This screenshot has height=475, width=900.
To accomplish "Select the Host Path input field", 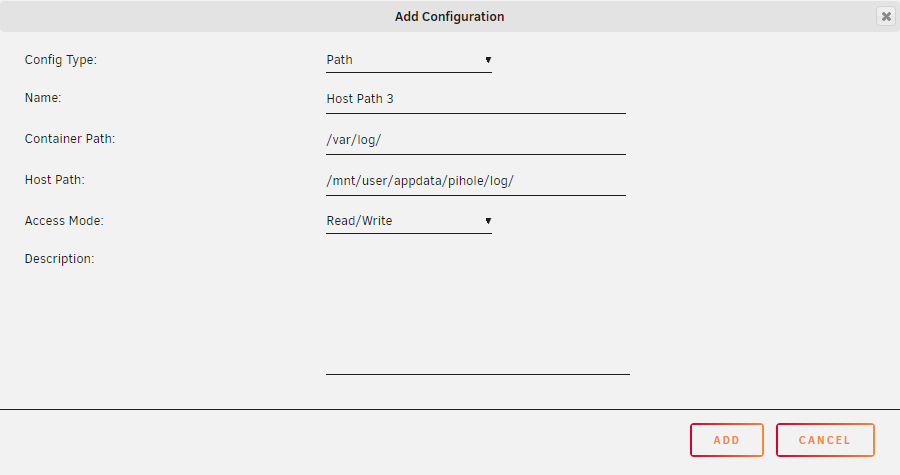I will click(476, 181).
